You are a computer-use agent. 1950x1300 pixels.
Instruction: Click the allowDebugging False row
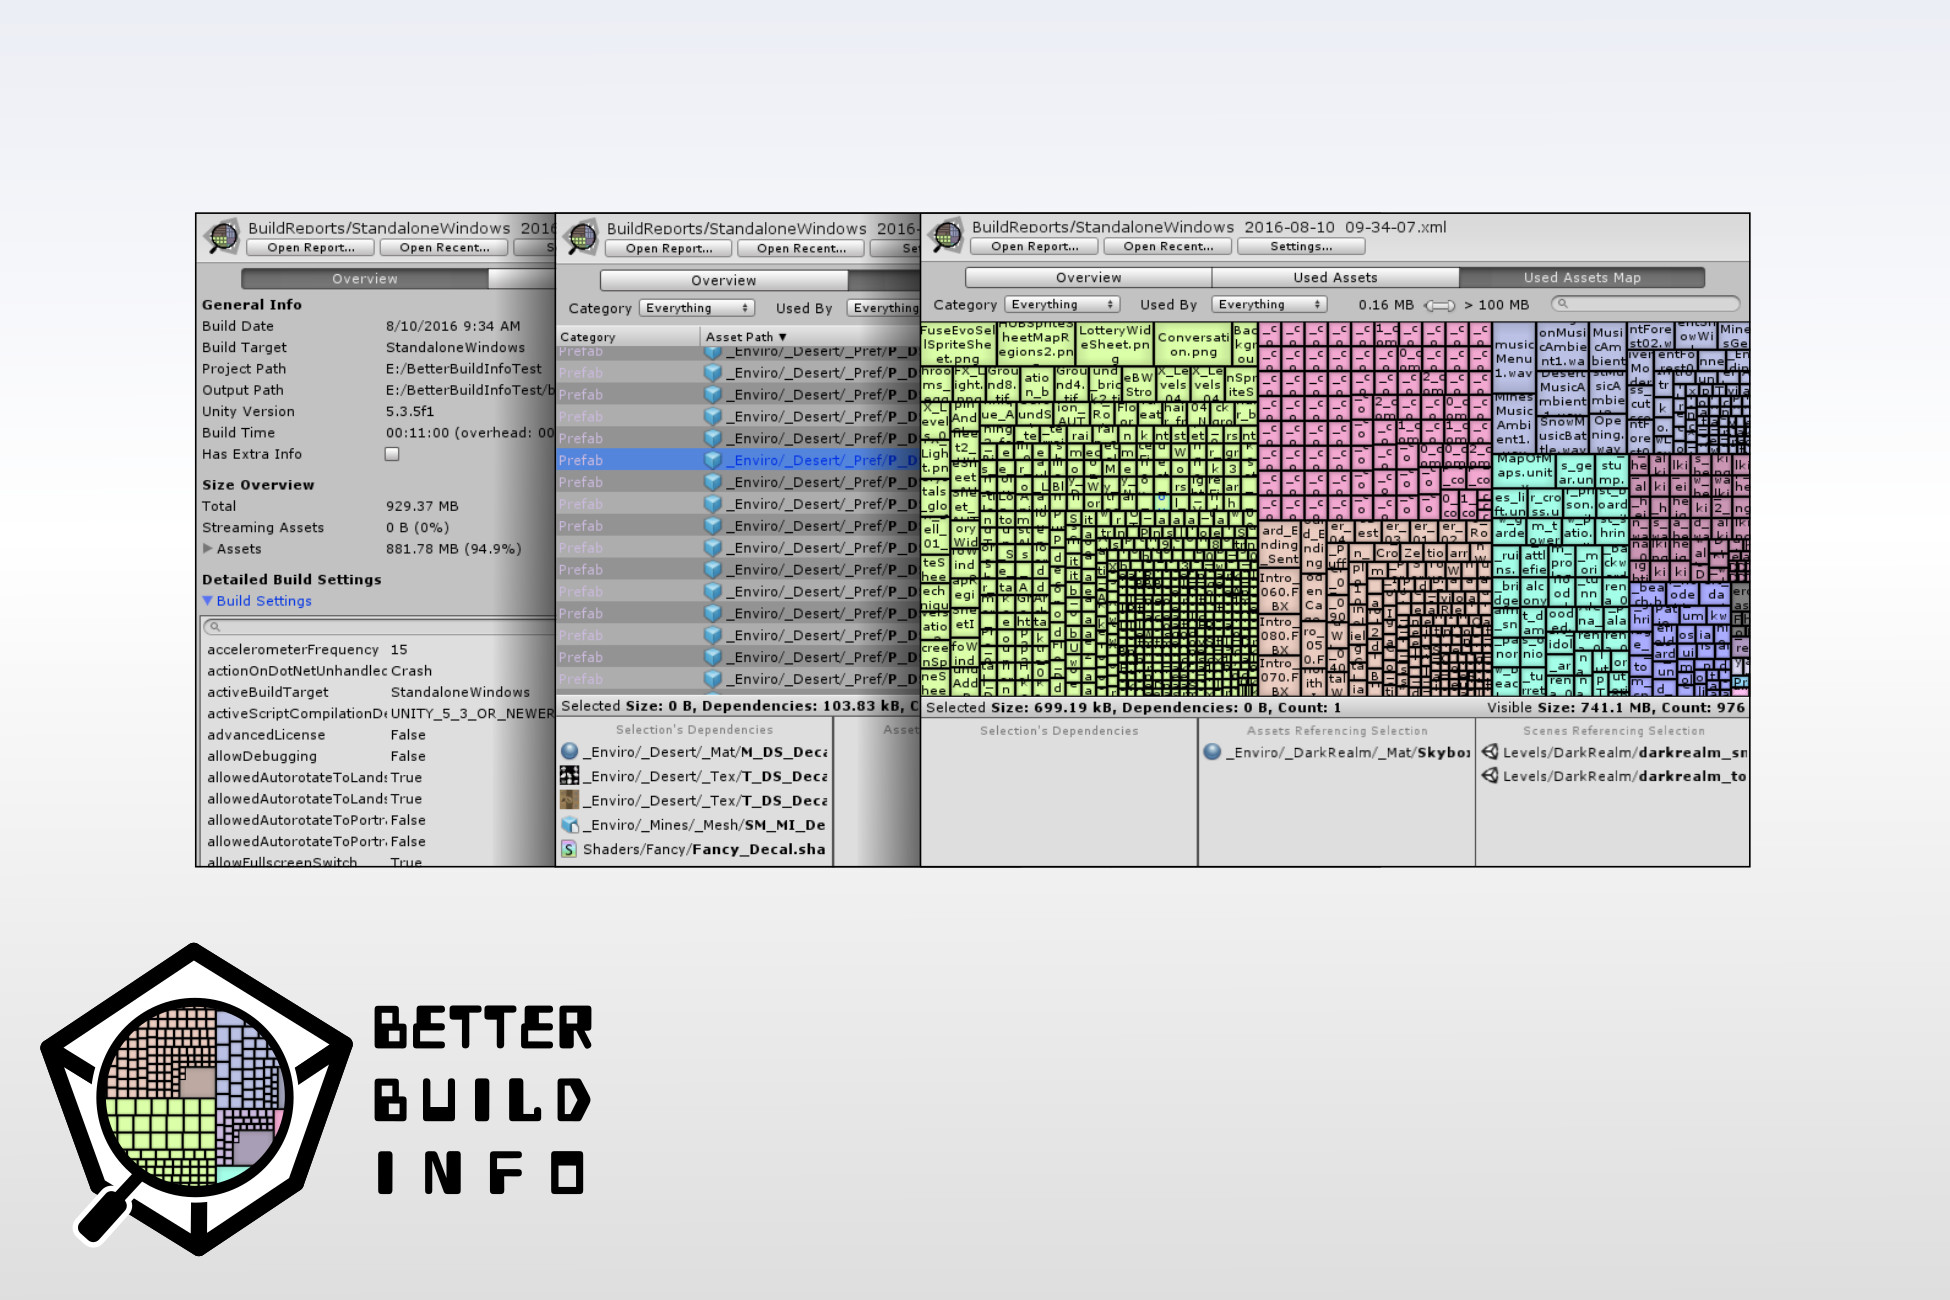point(378,756)
